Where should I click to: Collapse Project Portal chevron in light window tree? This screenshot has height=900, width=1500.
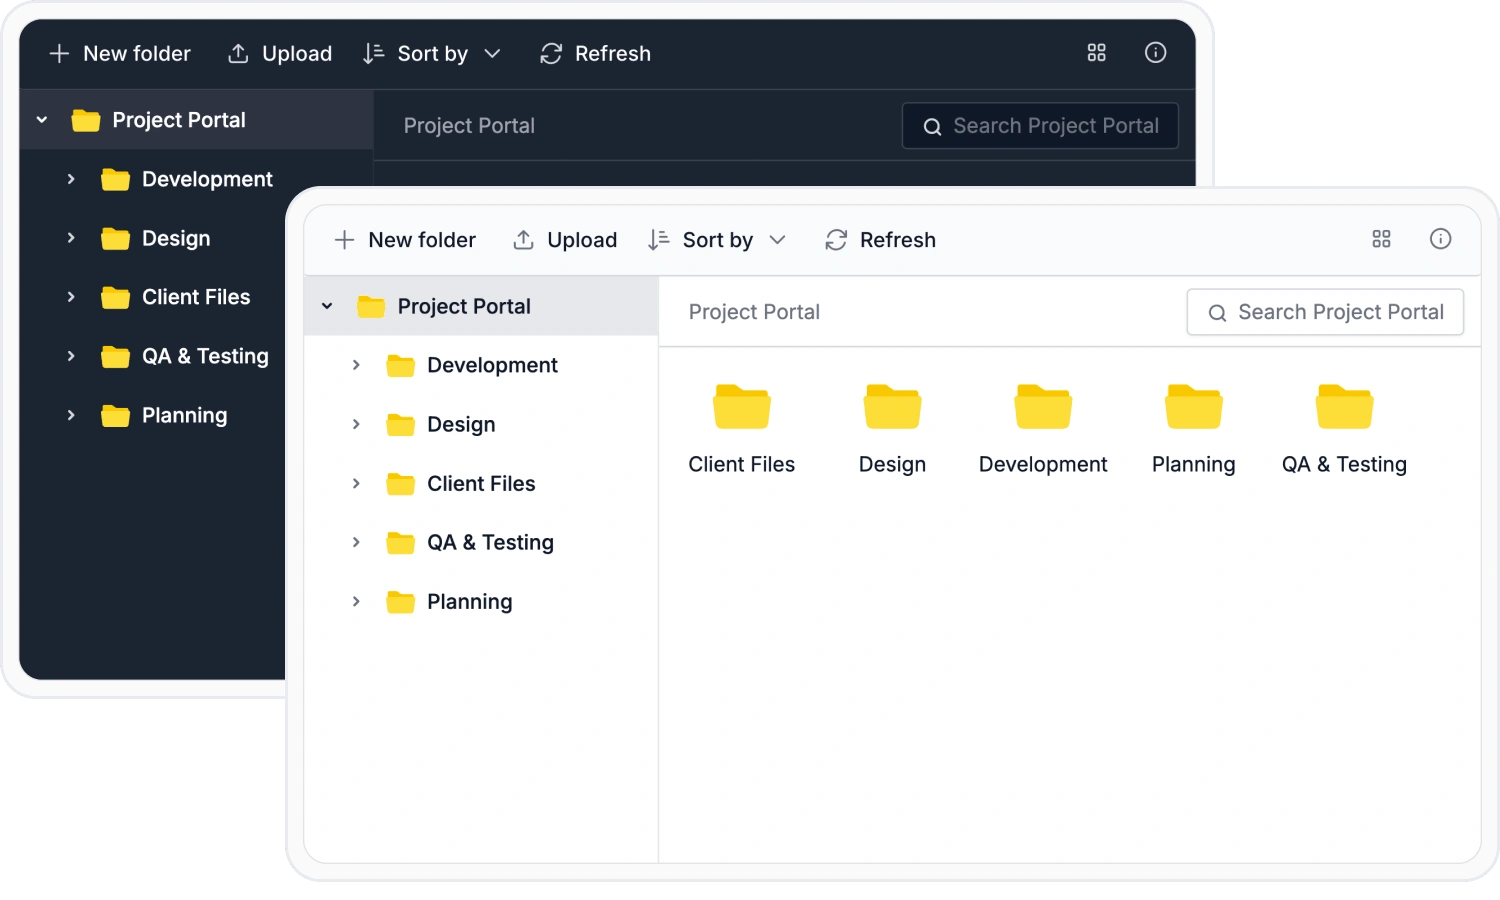[327, 306]
